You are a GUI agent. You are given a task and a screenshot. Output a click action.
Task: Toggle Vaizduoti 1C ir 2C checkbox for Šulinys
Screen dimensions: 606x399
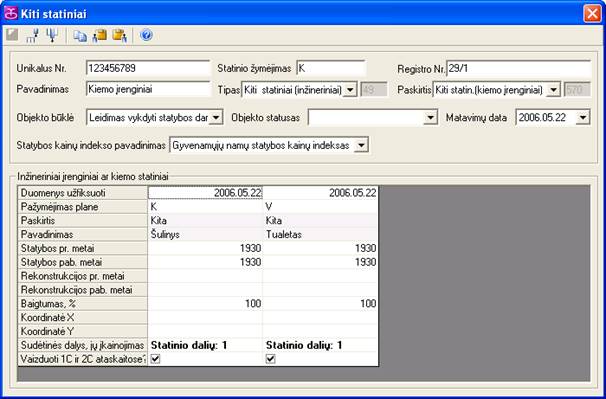(155, 359)
